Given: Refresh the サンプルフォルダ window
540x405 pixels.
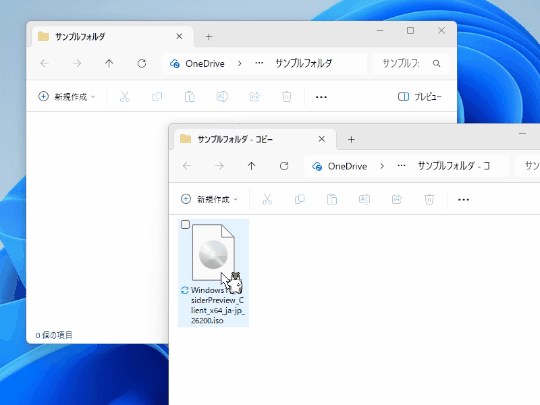Looking at the screenshot, I should (142, 63).
